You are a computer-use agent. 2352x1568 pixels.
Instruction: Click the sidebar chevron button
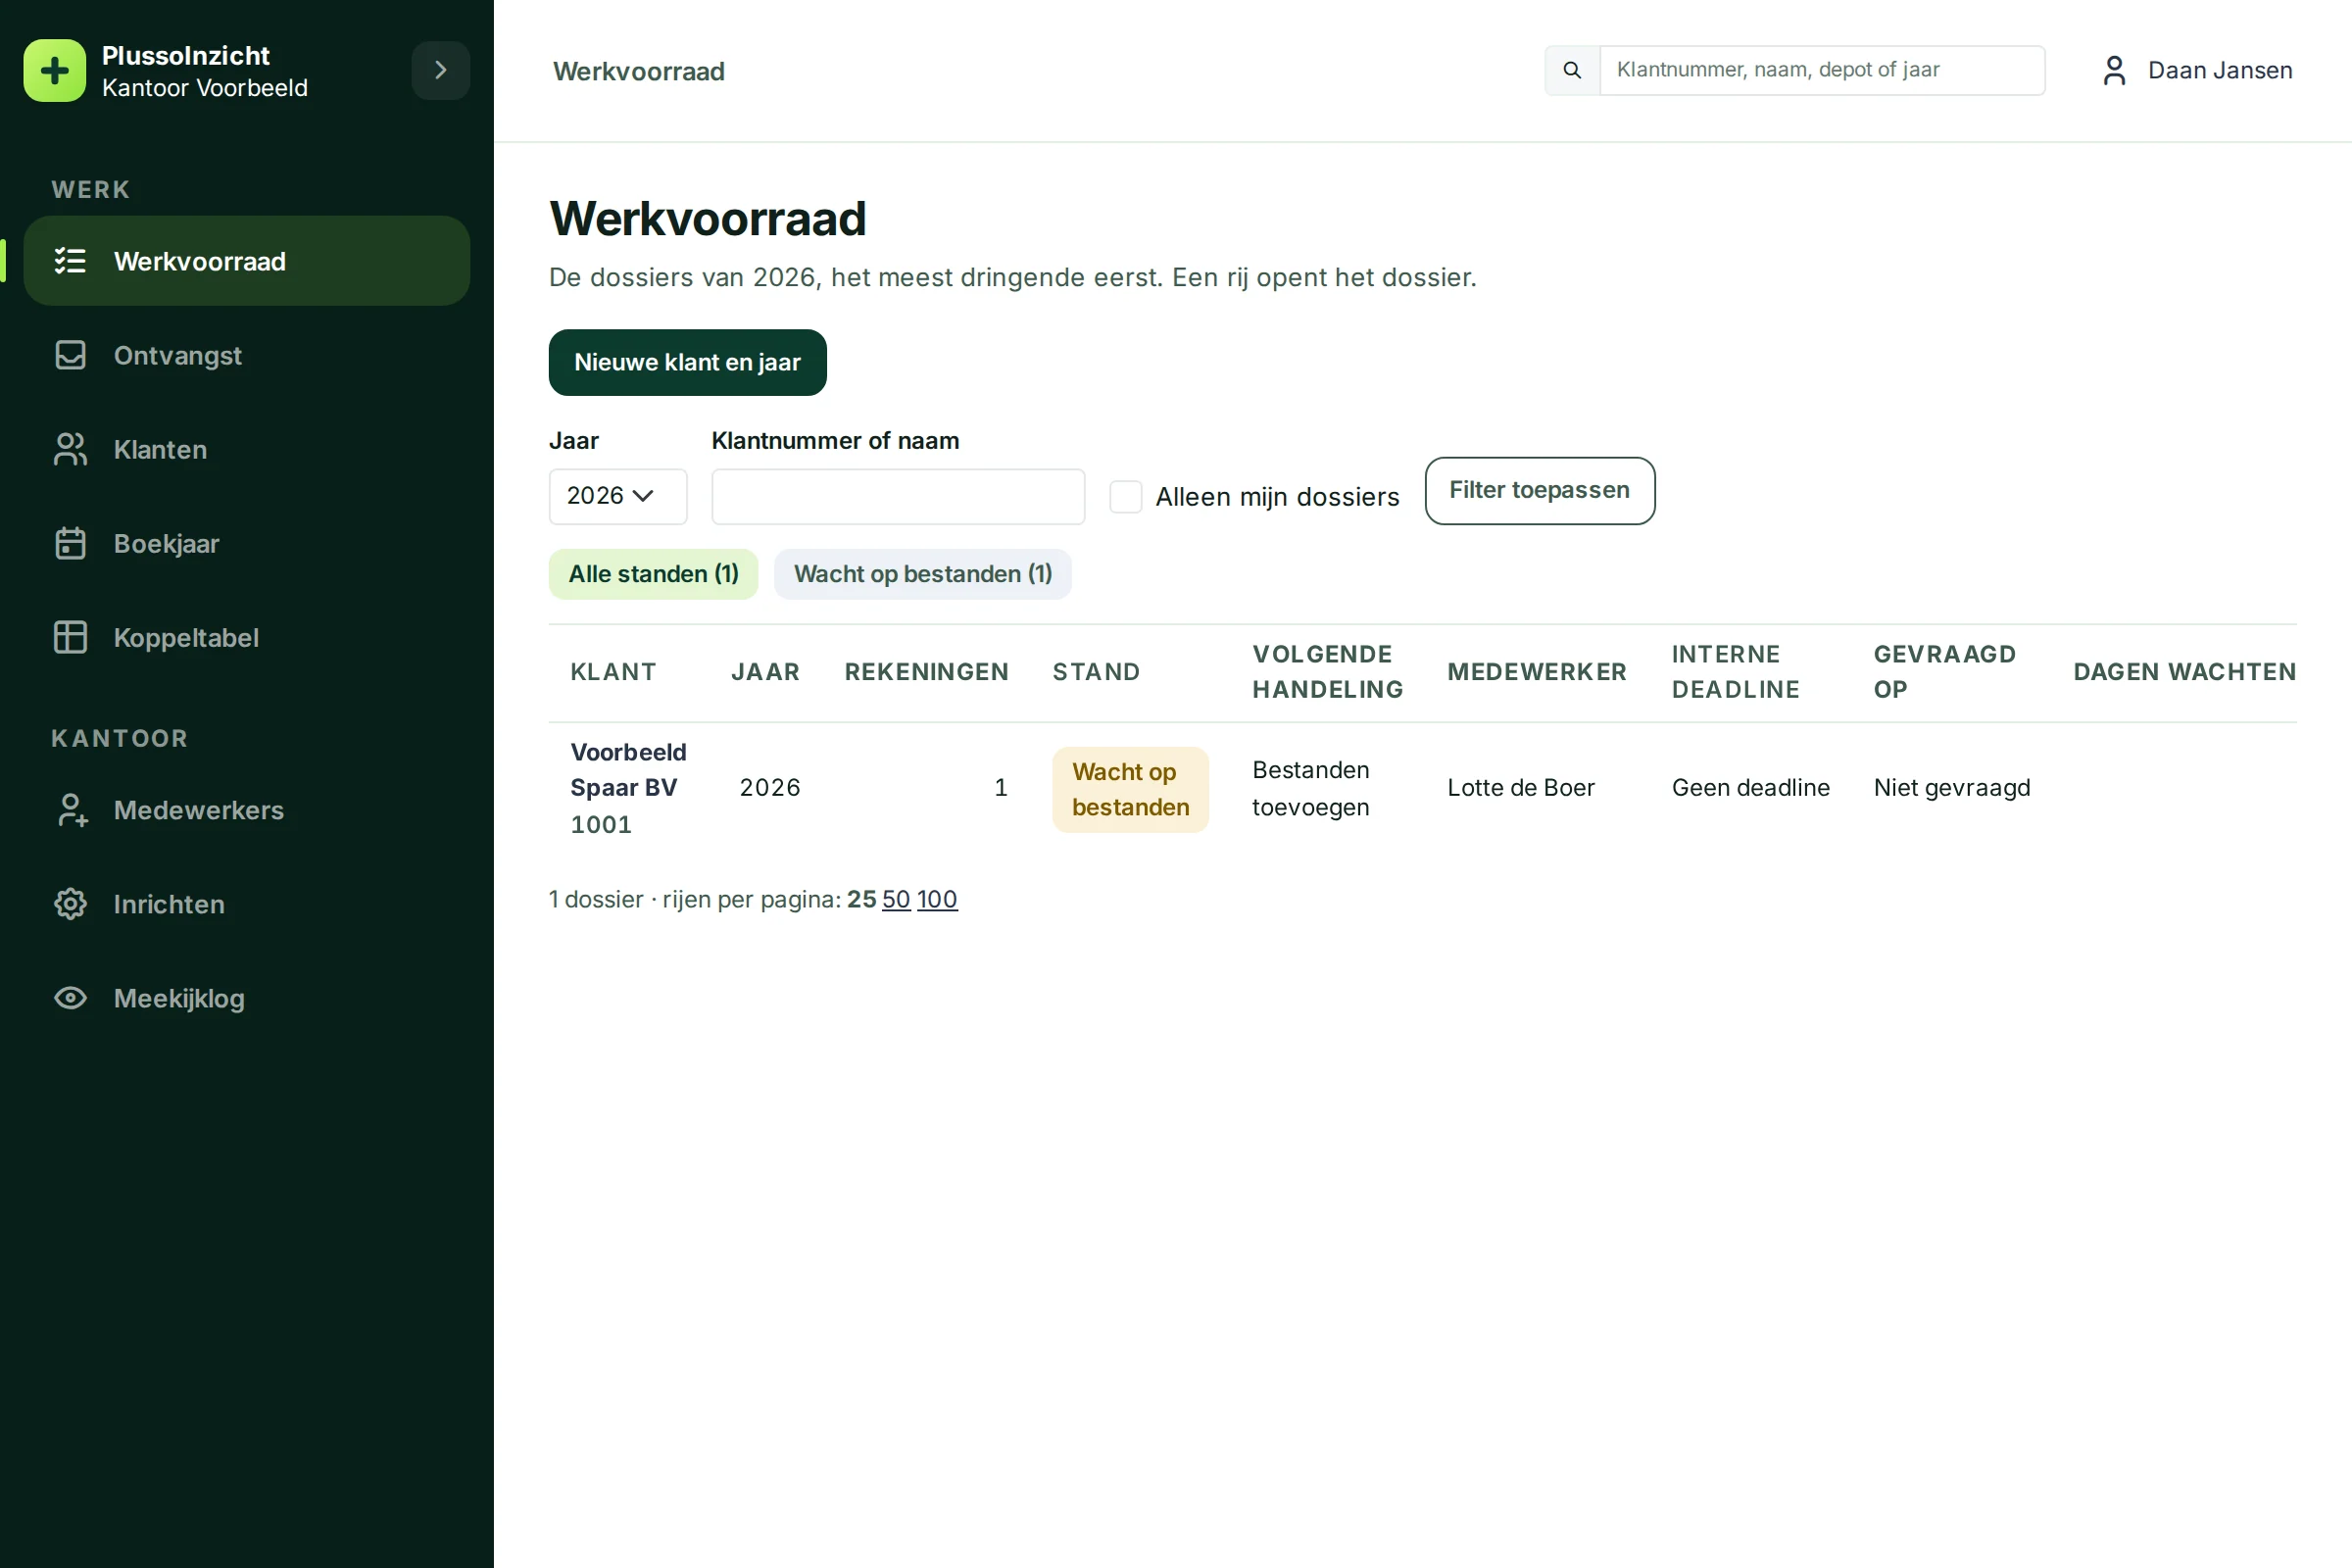click(x=441, y=71)
